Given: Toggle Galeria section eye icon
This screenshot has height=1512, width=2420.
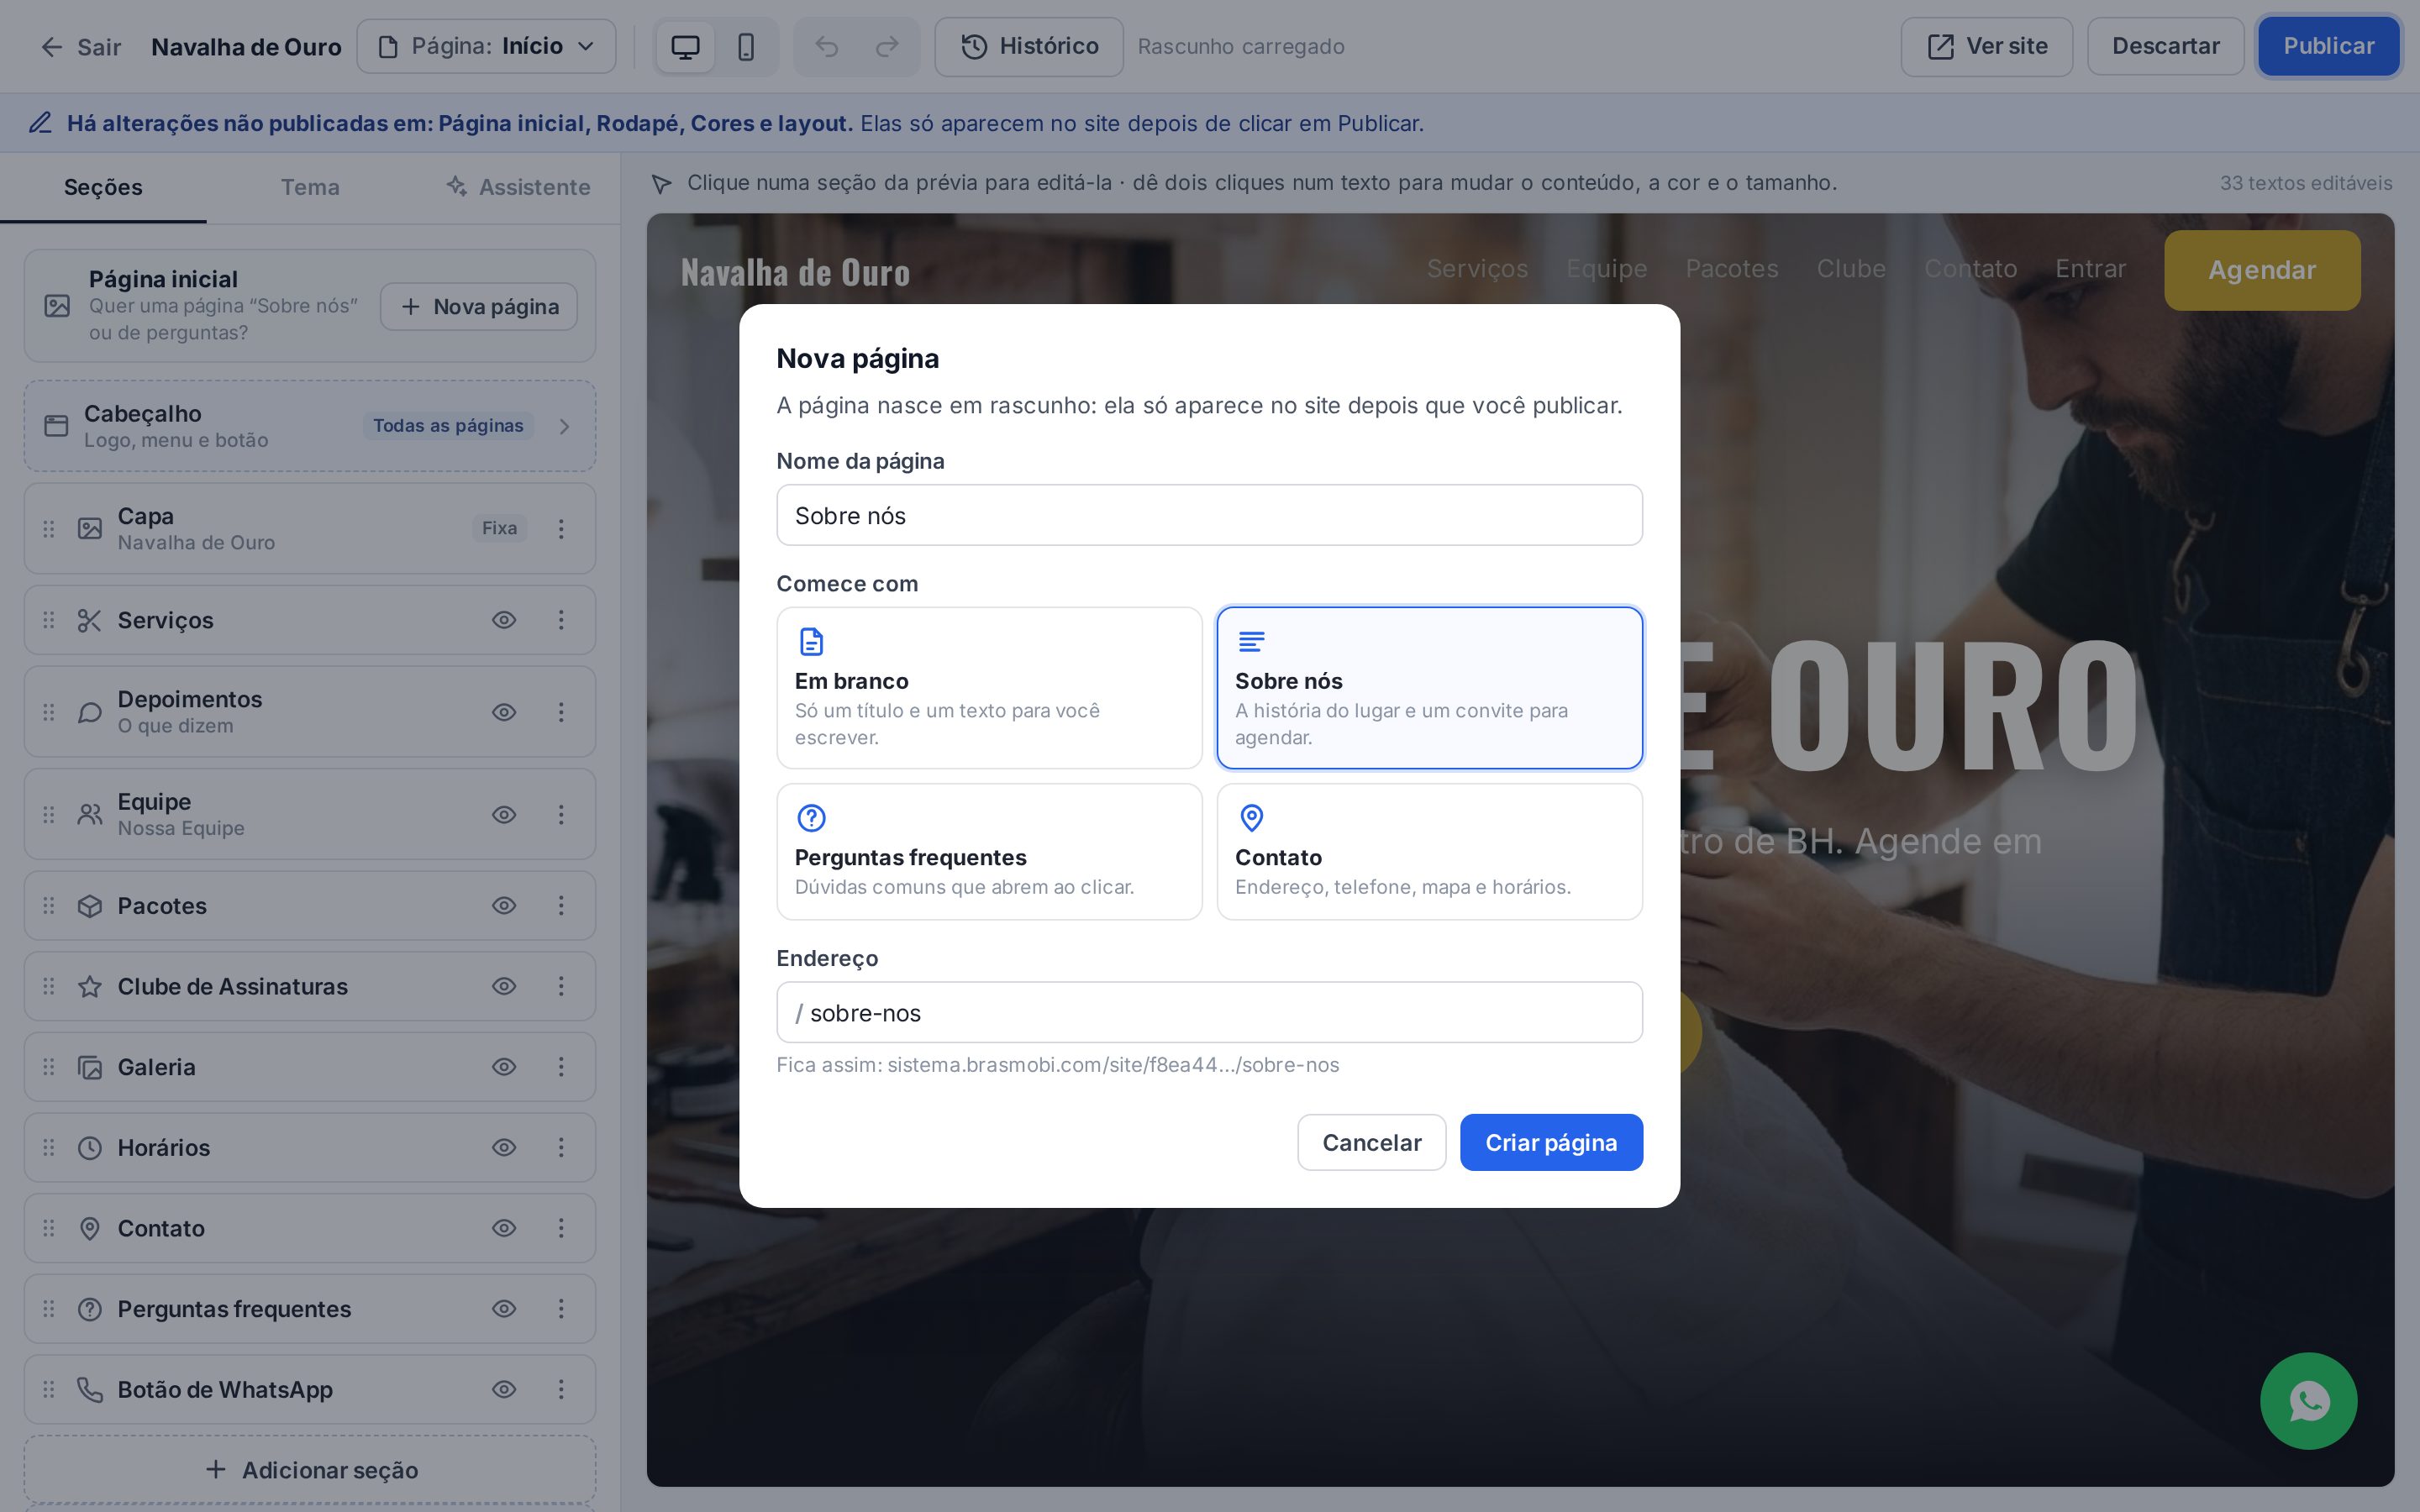Looking at the screenshot, I should [x=504, y=1067].
